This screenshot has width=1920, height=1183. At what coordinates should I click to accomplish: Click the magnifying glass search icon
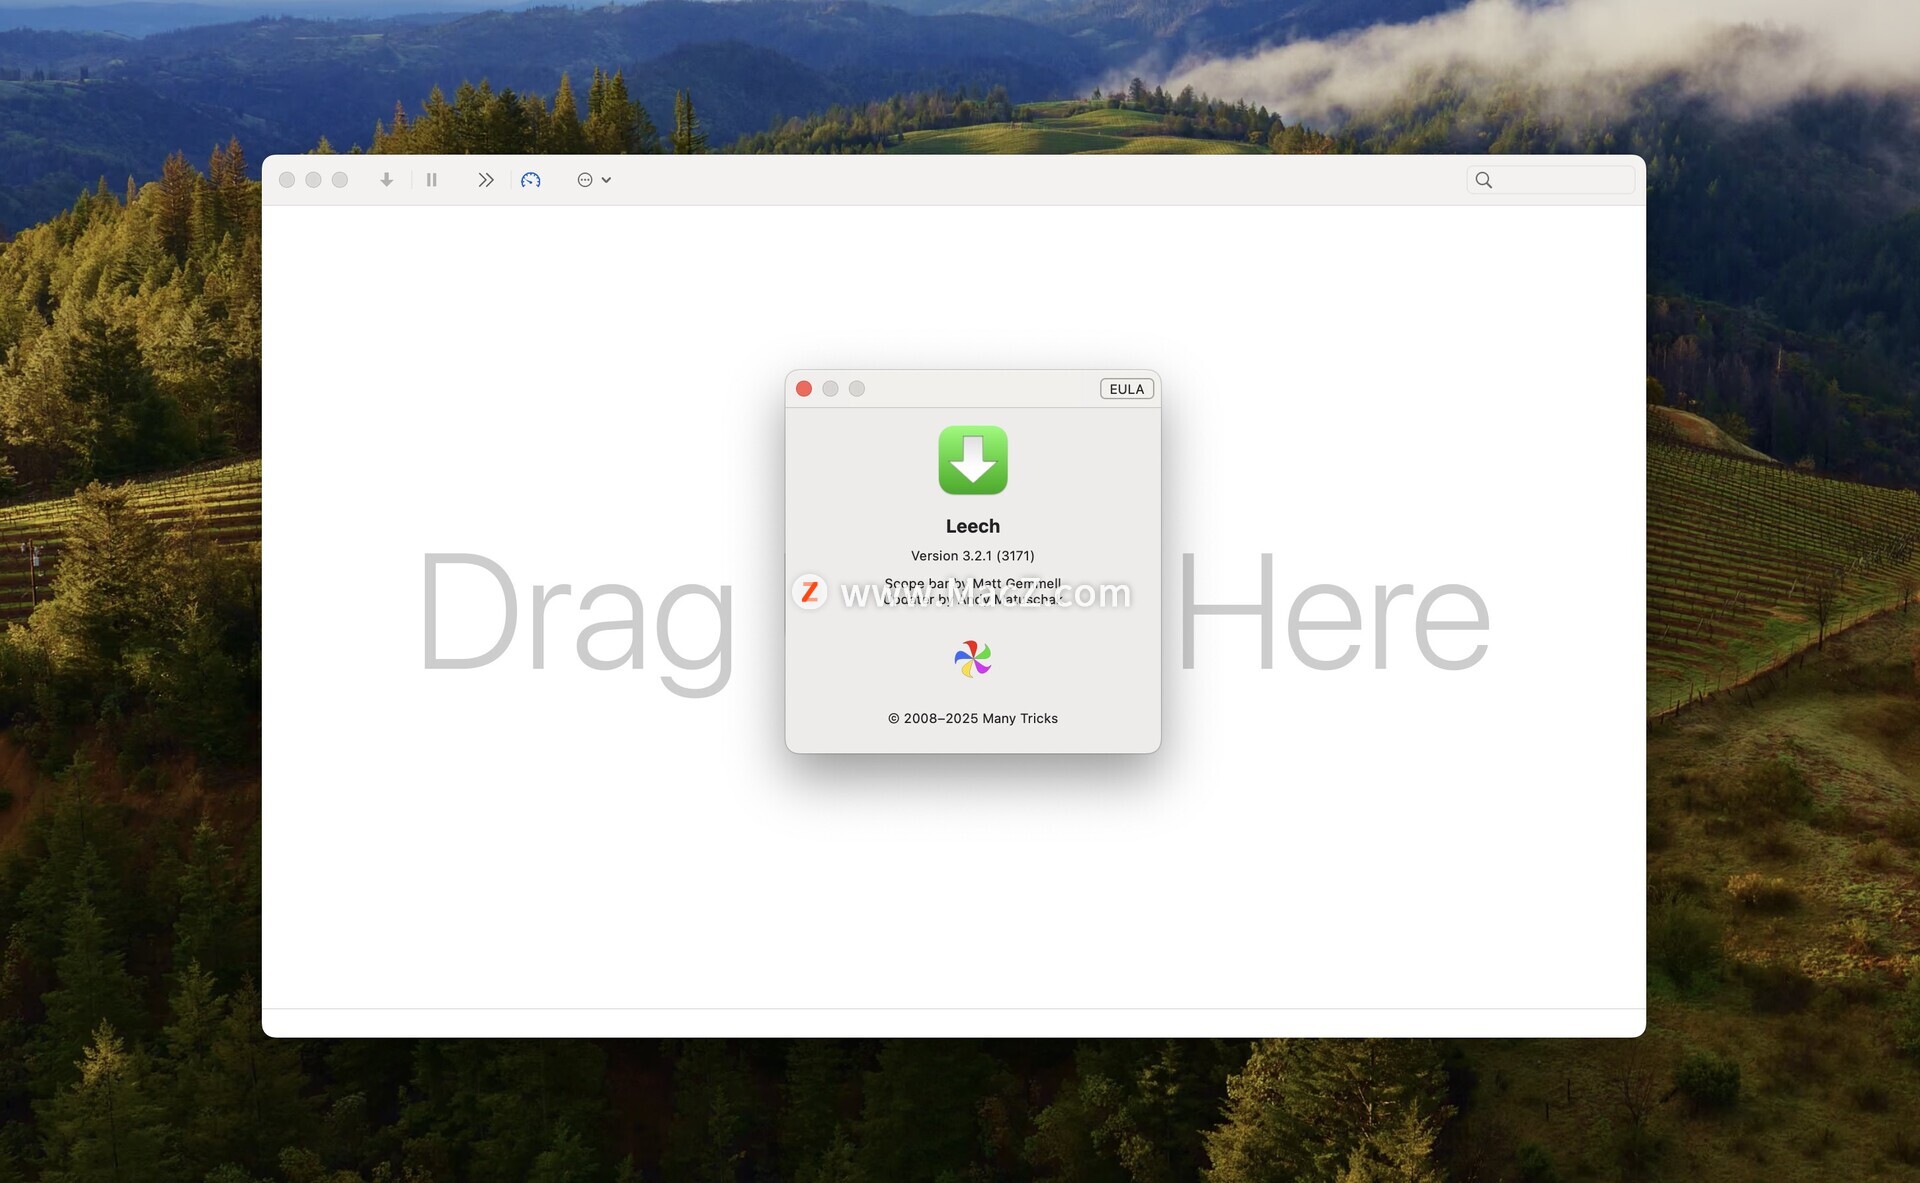pos(1484,180)
